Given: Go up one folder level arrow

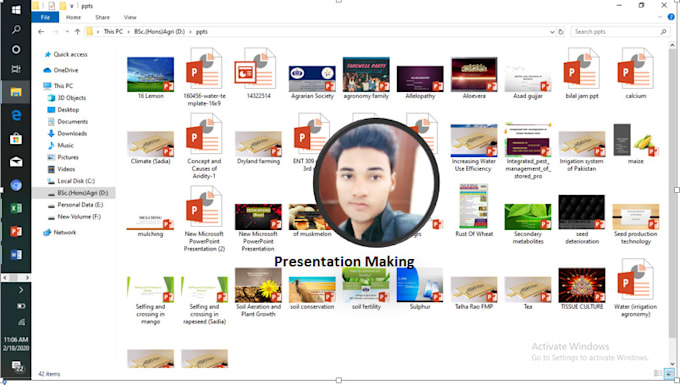Looking at the screenshot, I should point(77,32).
